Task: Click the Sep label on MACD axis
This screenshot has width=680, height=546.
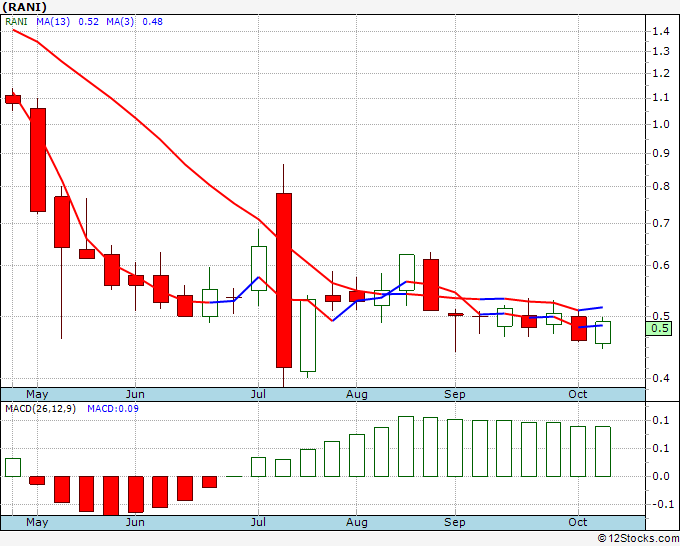Action: point(454,522)
